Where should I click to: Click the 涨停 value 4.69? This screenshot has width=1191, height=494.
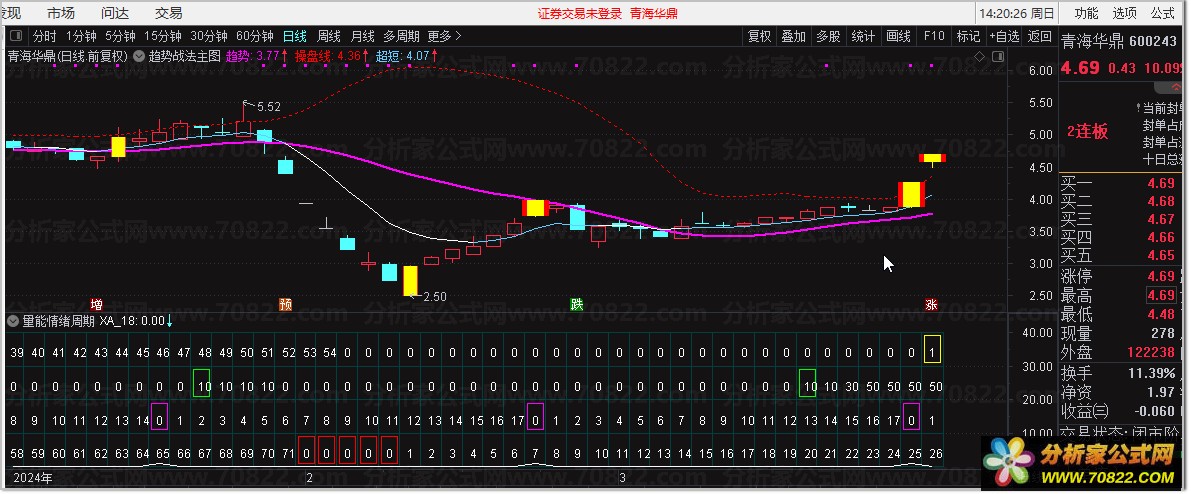coord(1161,276)
